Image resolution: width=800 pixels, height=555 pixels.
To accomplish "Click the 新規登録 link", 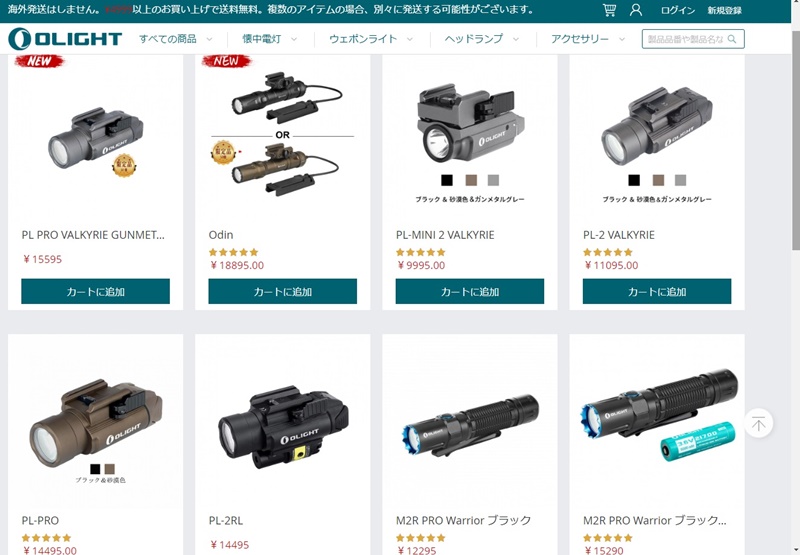I will click(724, 10).
